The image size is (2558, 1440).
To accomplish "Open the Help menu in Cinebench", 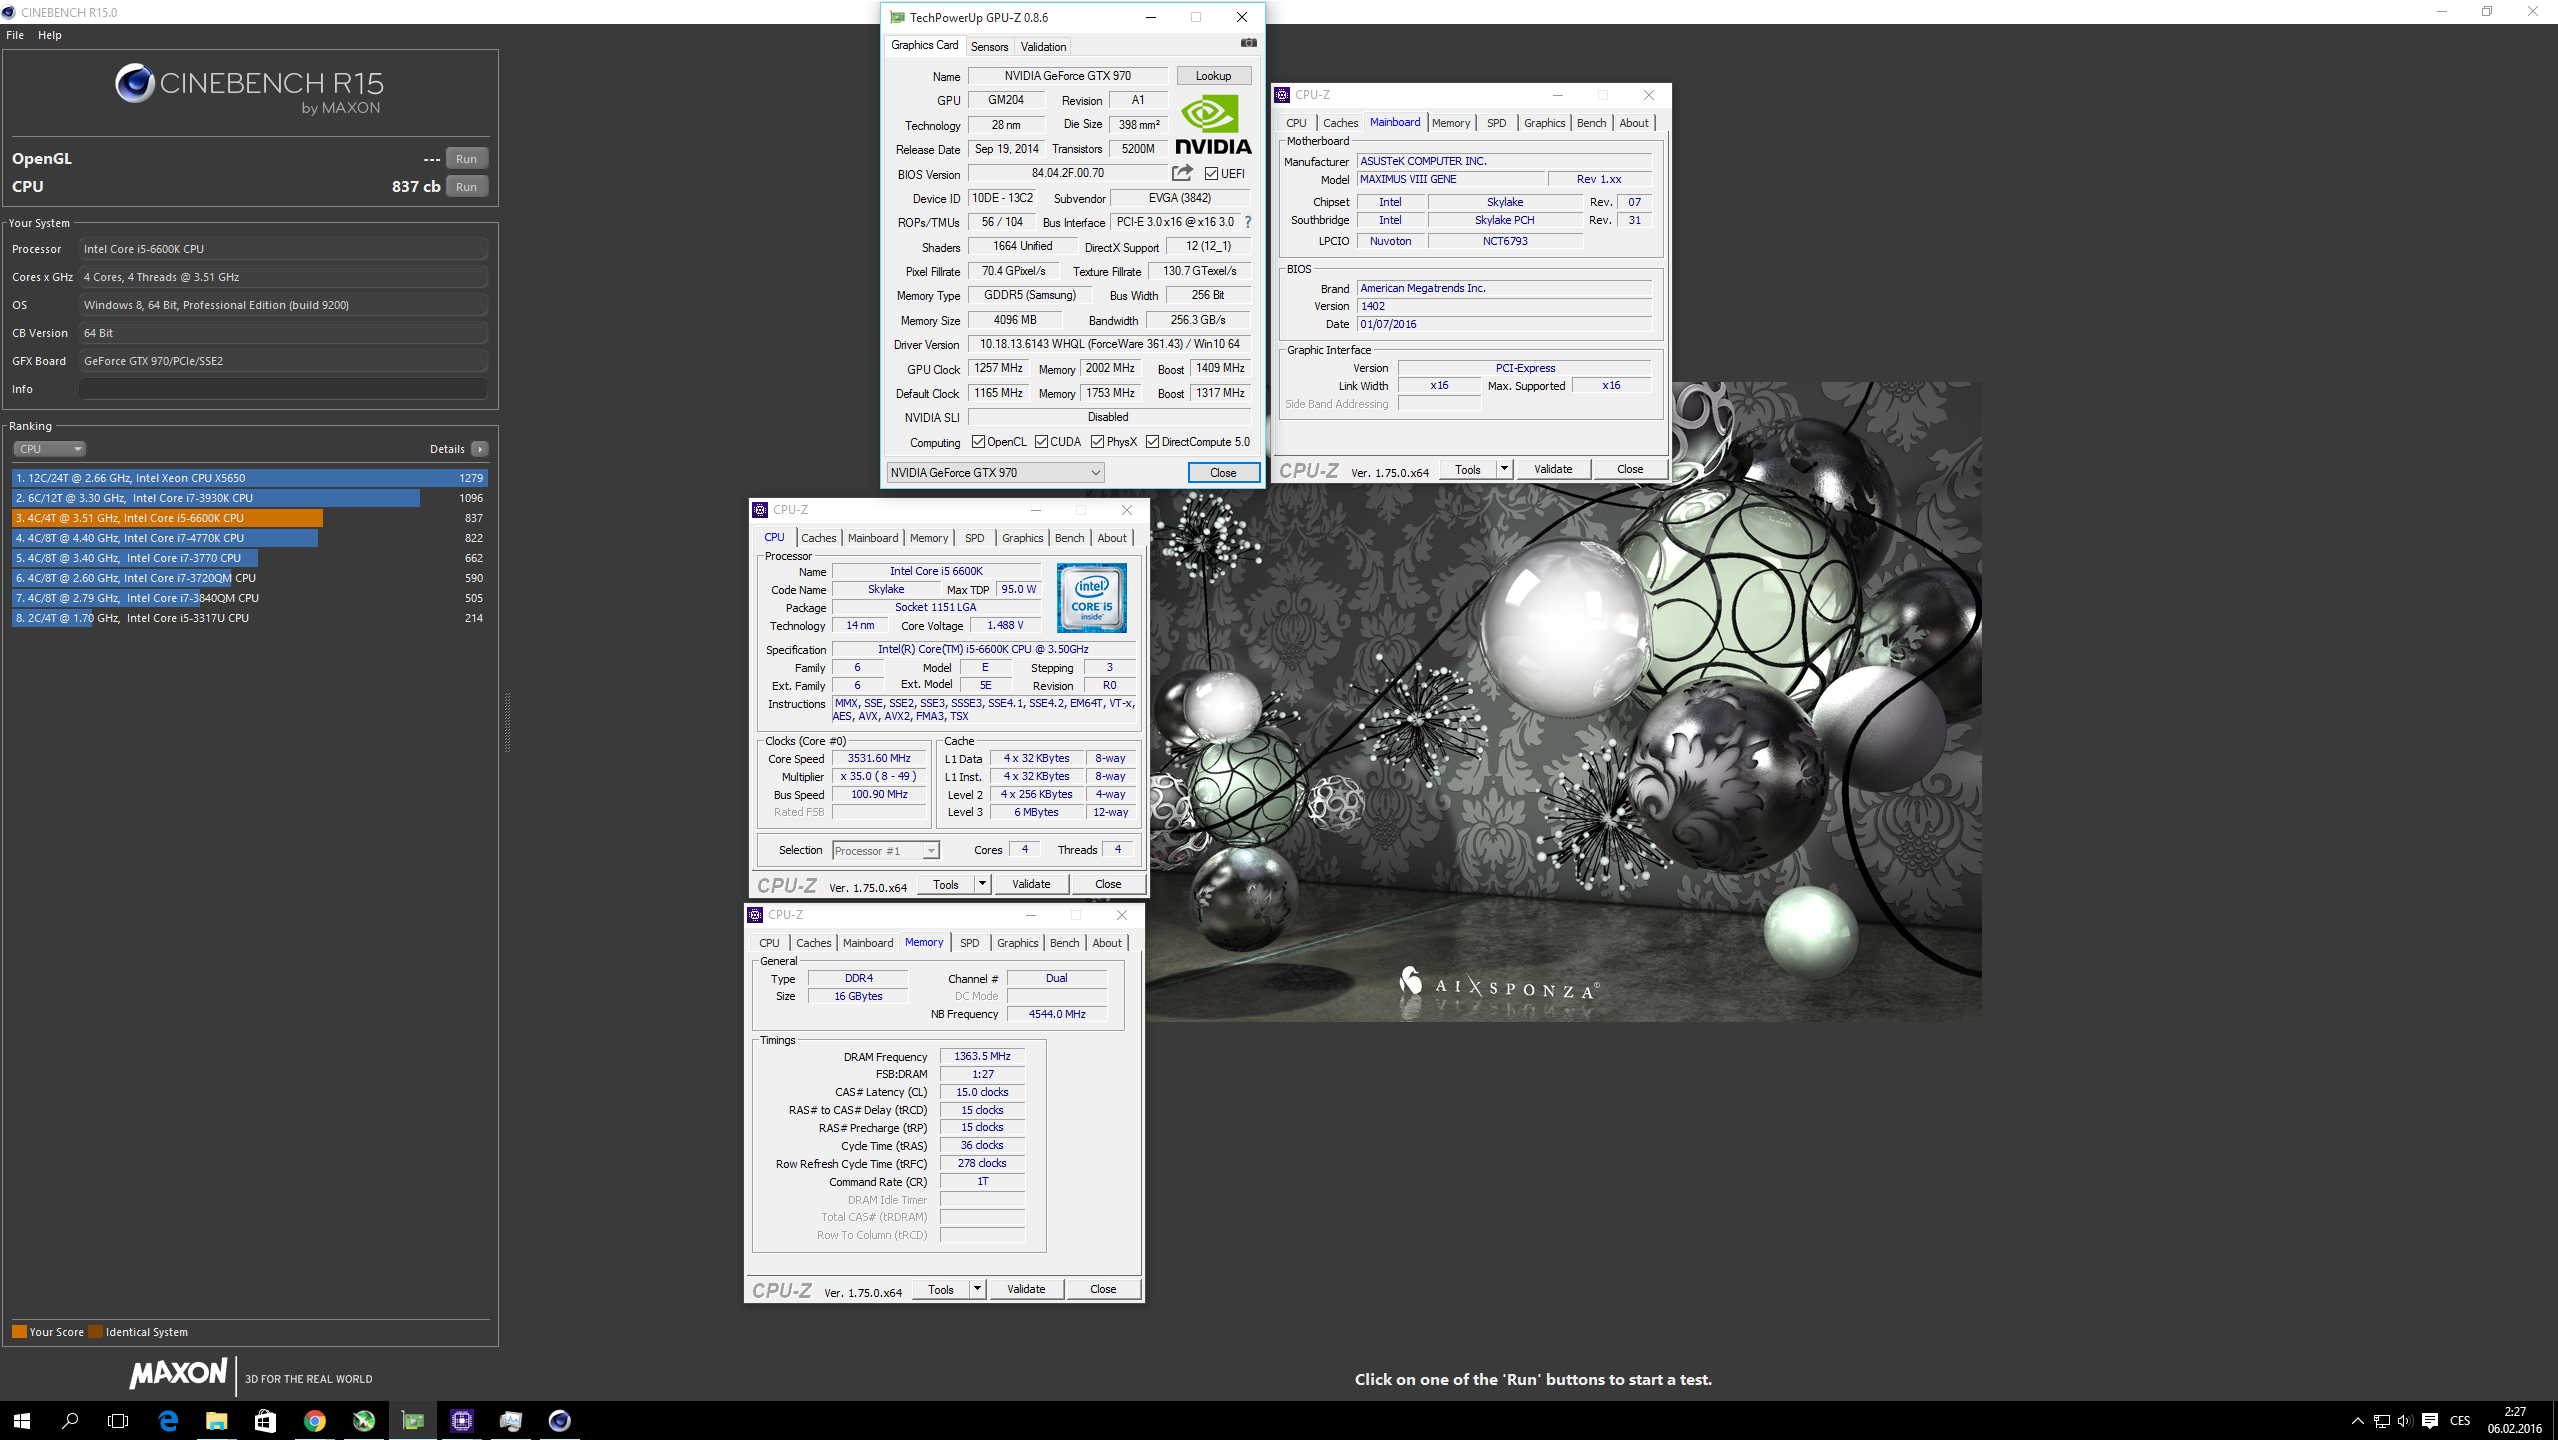I will point(50,35).
